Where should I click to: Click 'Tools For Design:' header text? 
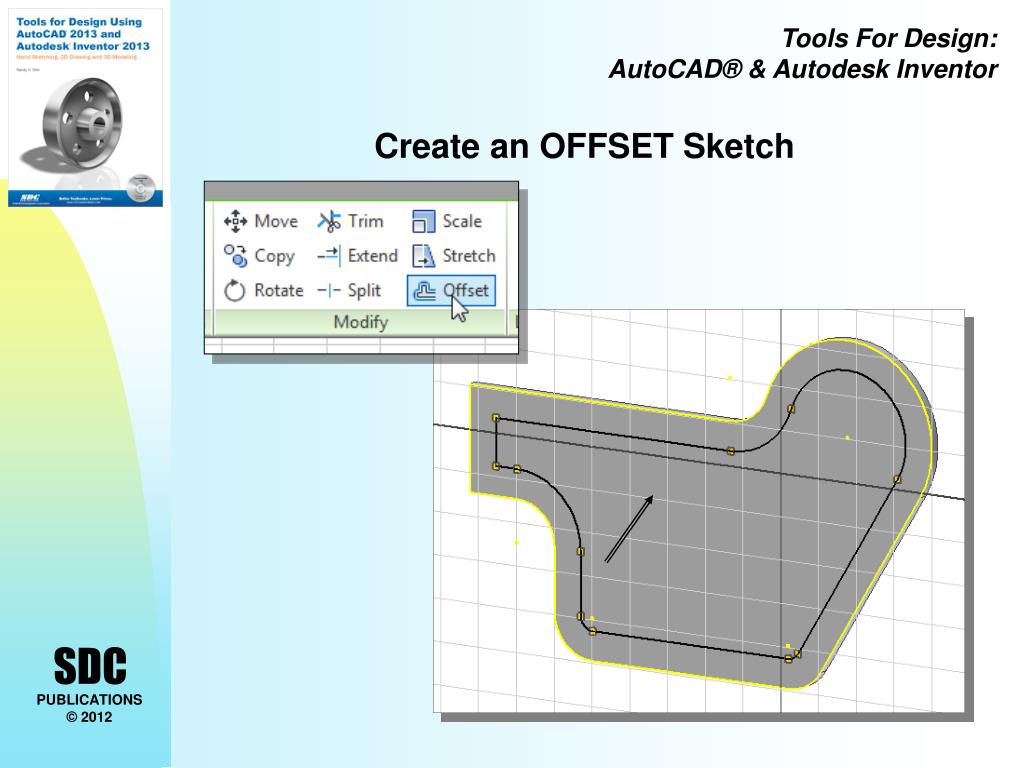(x=890, y=38)
